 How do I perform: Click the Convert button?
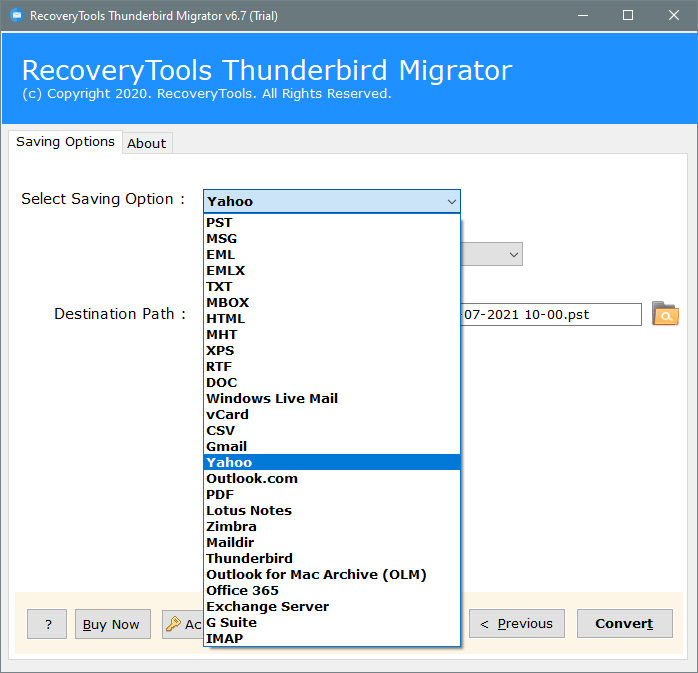click(x=625, y=624)
